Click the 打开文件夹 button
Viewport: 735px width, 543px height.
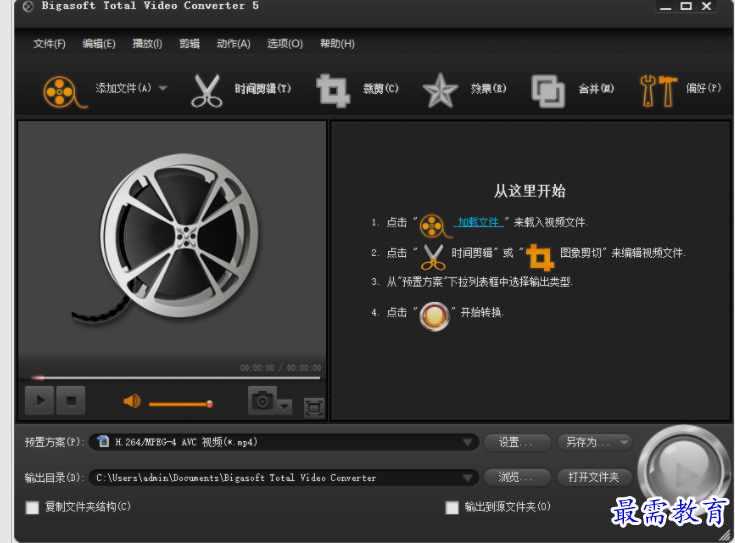coord(594,477)
